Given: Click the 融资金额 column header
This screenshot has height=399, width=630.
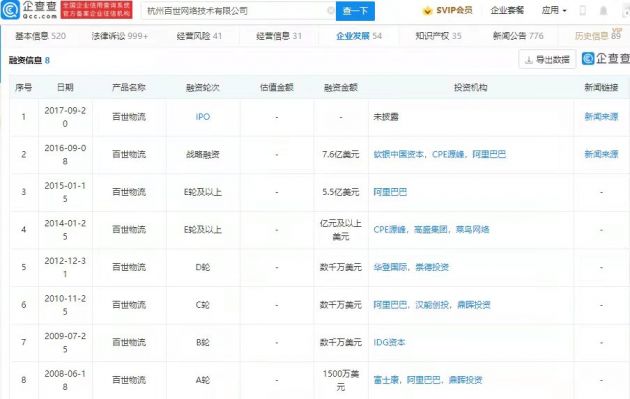Looking at the screenshot, I should [341, 87].
